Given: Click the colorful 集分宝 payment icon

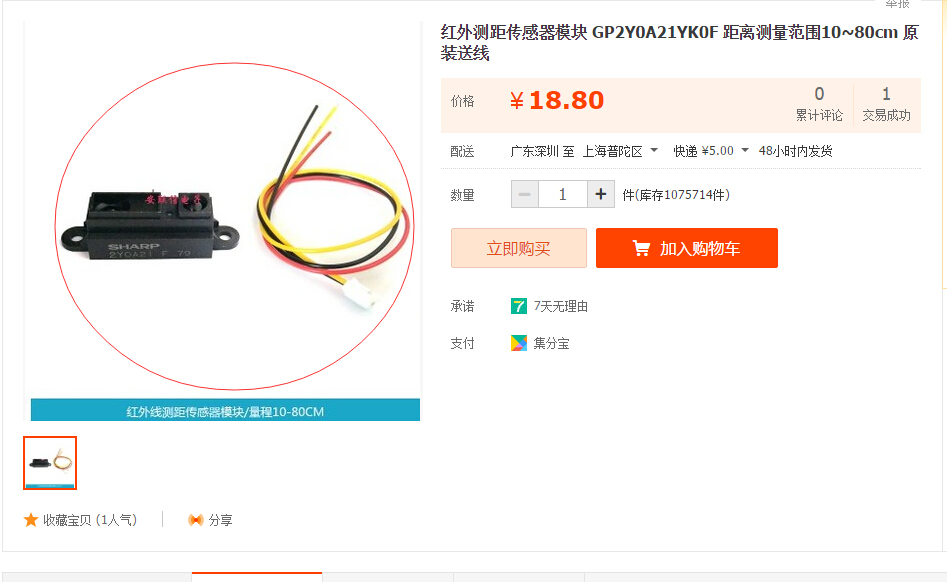Looking at the screenshot, I should point(519,343).
